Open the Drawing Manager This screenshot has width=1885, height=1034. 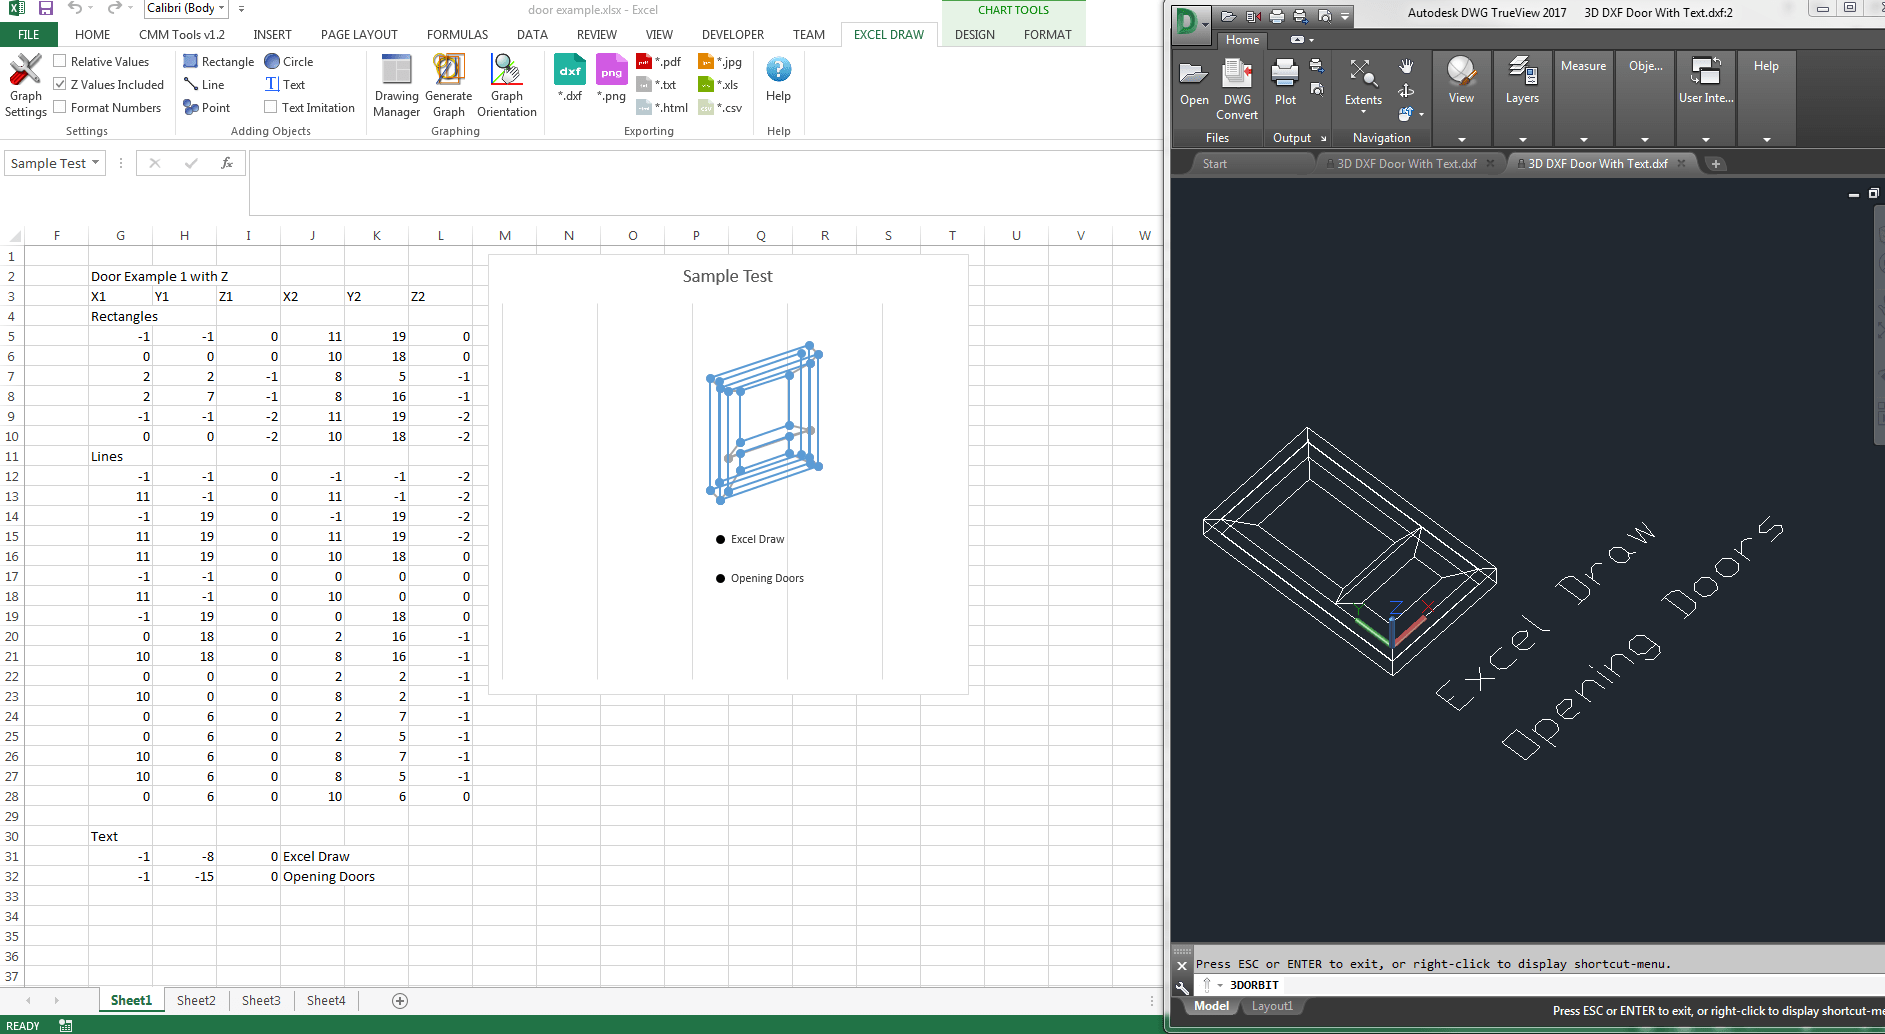point(396,84)
